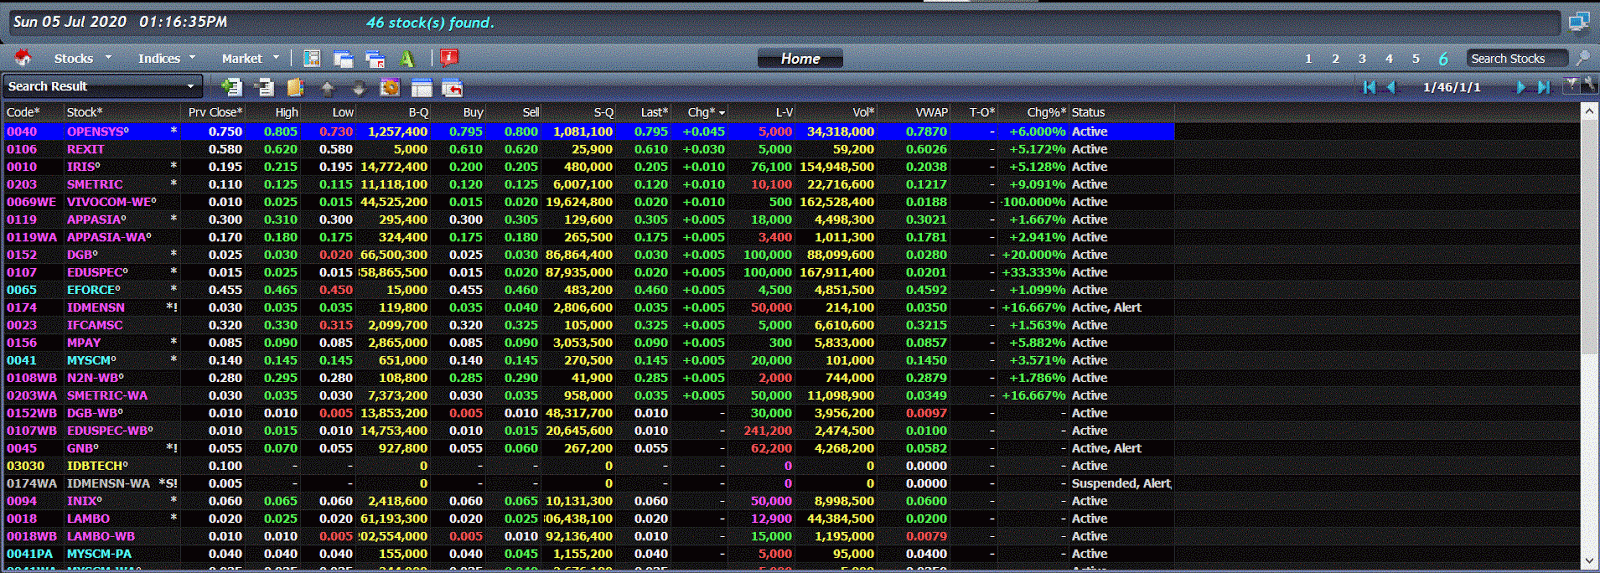Viewport: 1600px width, 573px height.
Task: Open the orange book icon
Action: pos(295,87)
